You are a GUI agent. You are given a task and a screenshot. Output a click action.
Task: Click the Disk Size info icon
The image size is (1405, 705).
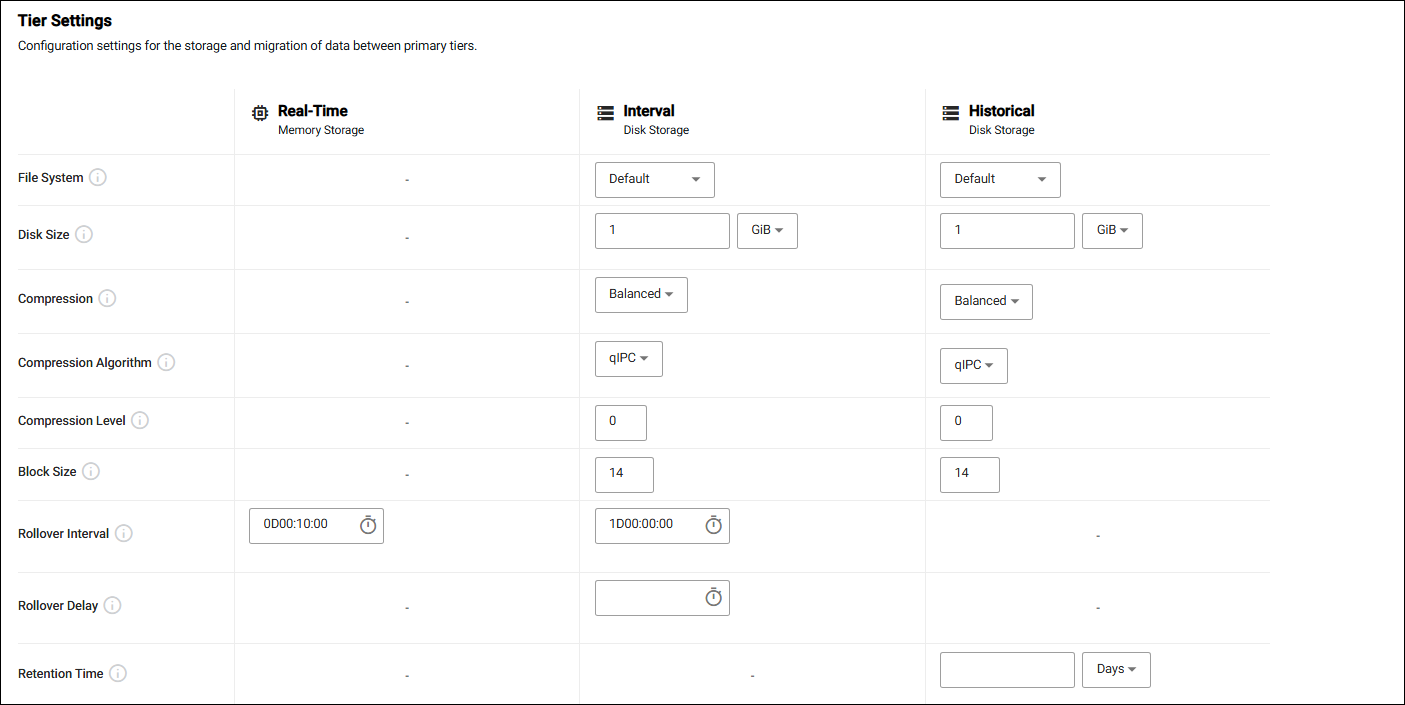(x=84, y=234)
